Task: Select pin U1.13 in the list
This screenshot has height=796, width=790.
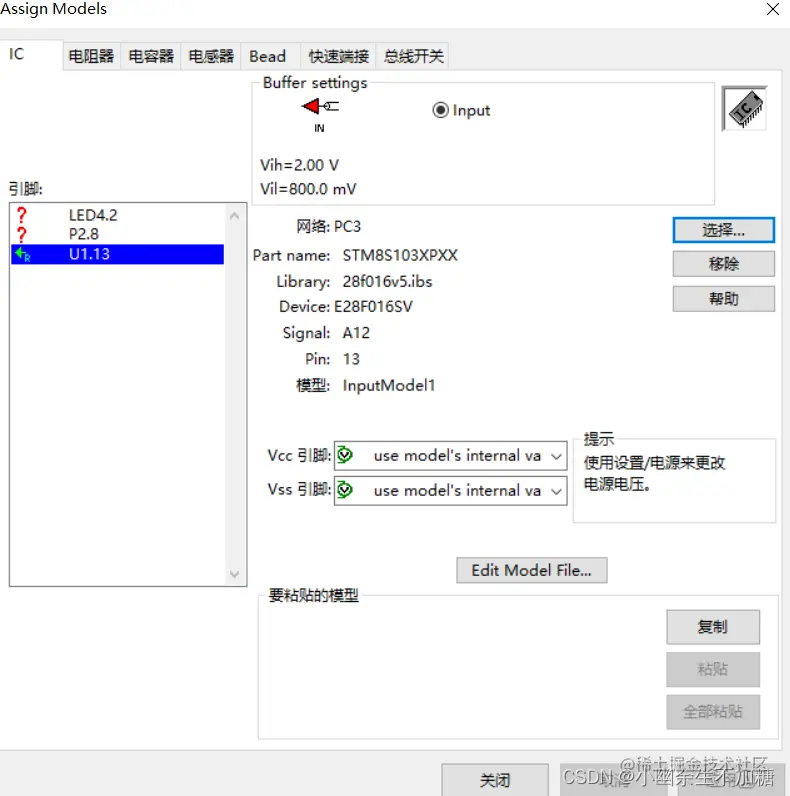Action: tap(117, 254)
